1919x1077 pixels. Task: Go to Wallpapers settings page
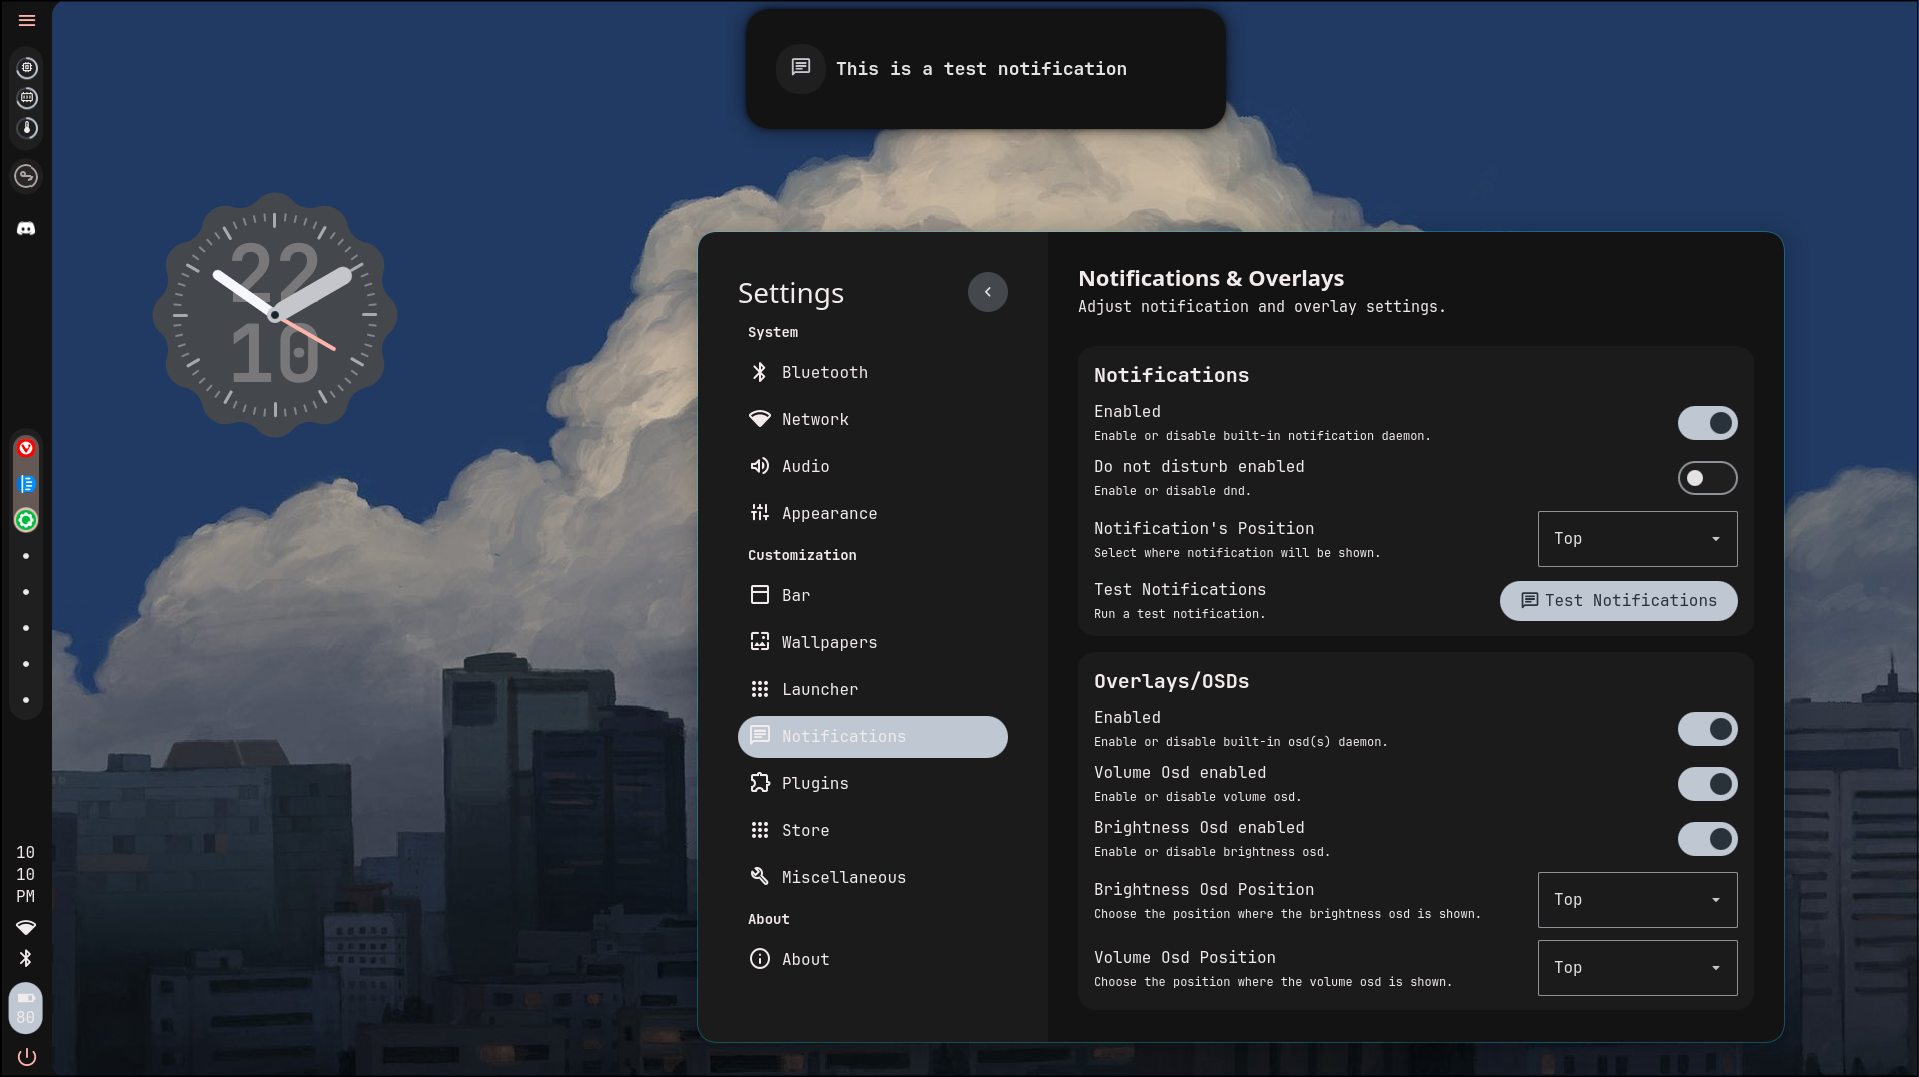tap(828, 642)
